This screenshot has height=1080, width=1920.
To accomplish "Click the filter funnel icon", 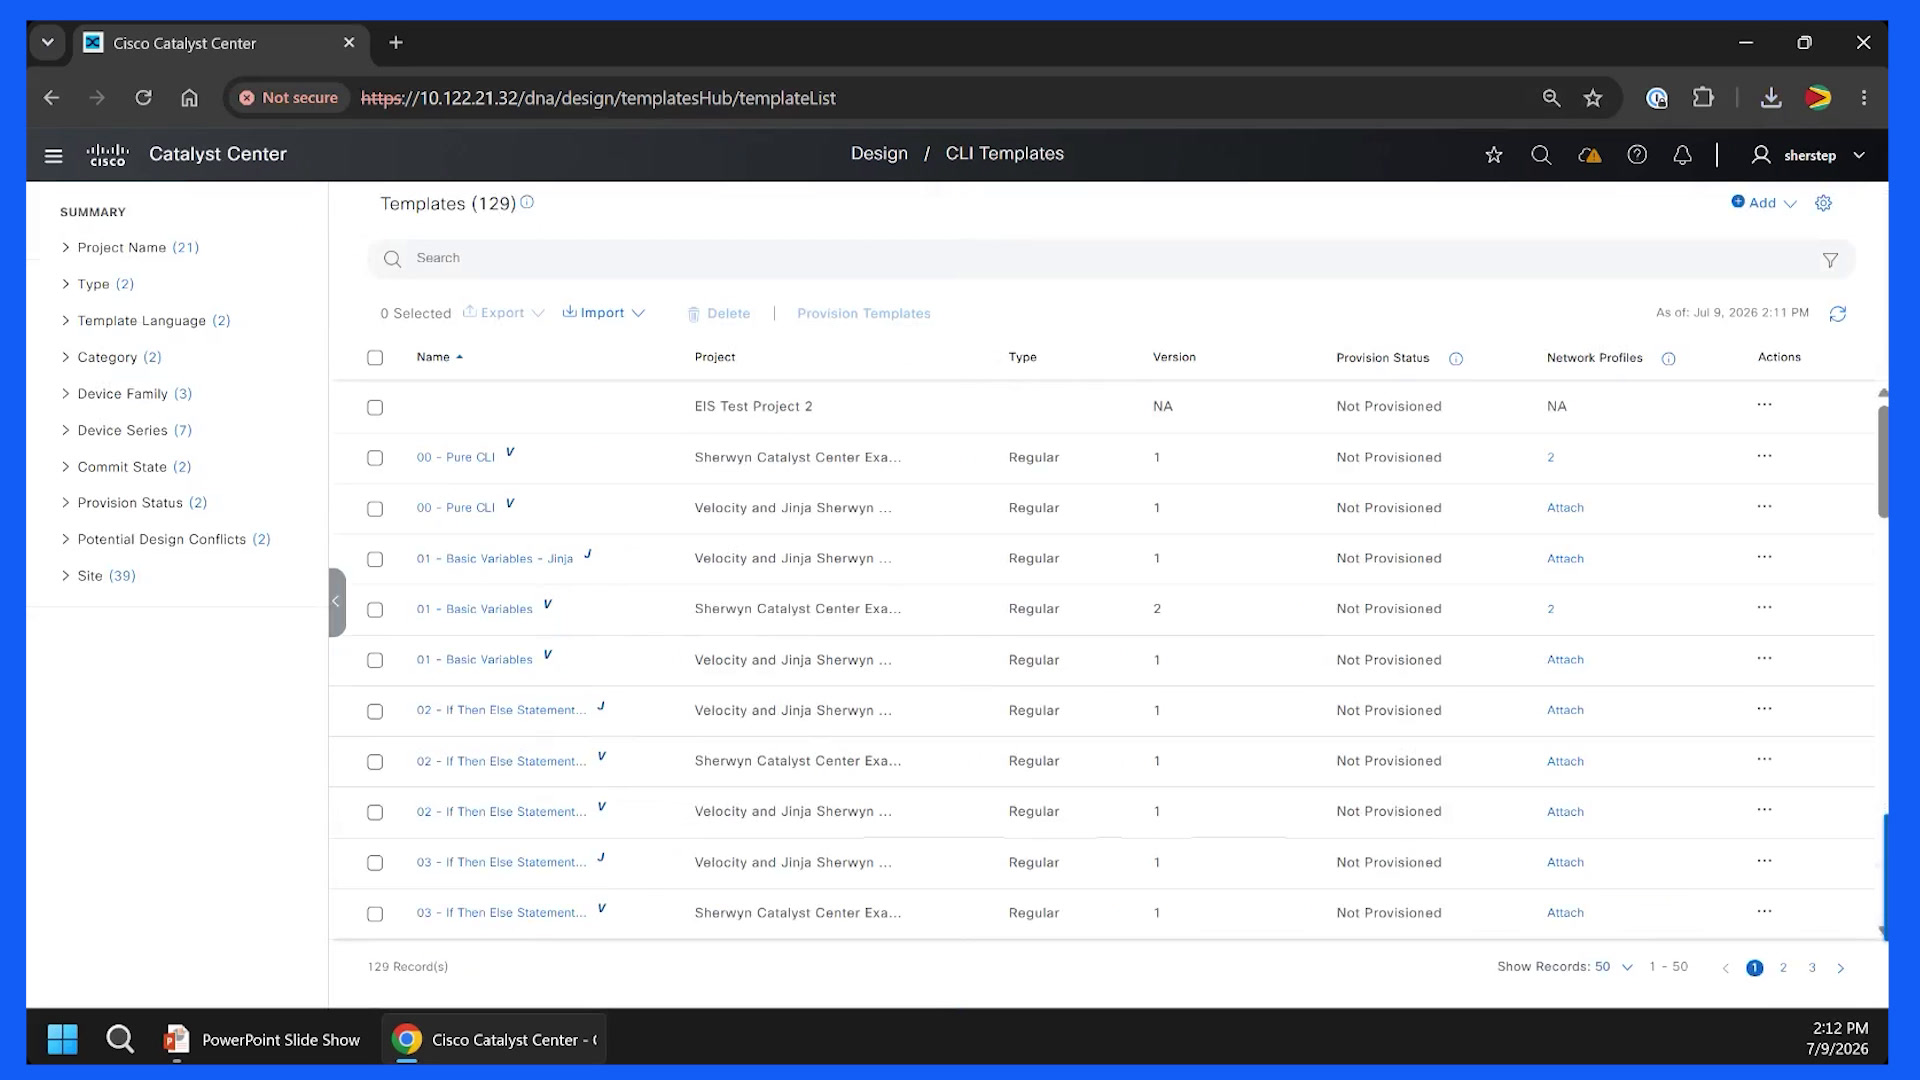I will (x=1830, y=260).
